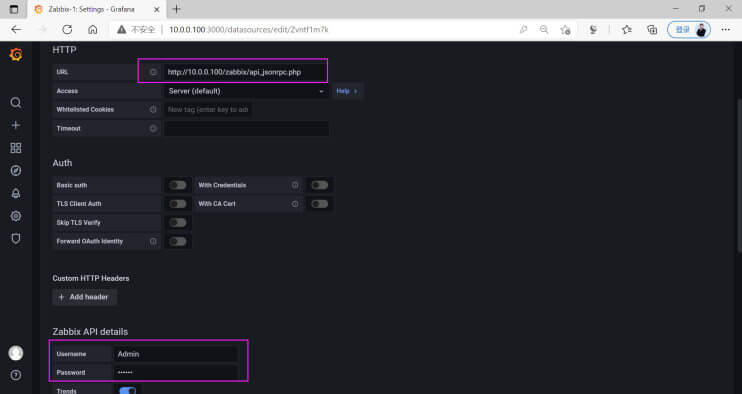The image size is (742, 394).
Task: Disable the Trends switch
Action: (x=127, y=391)
